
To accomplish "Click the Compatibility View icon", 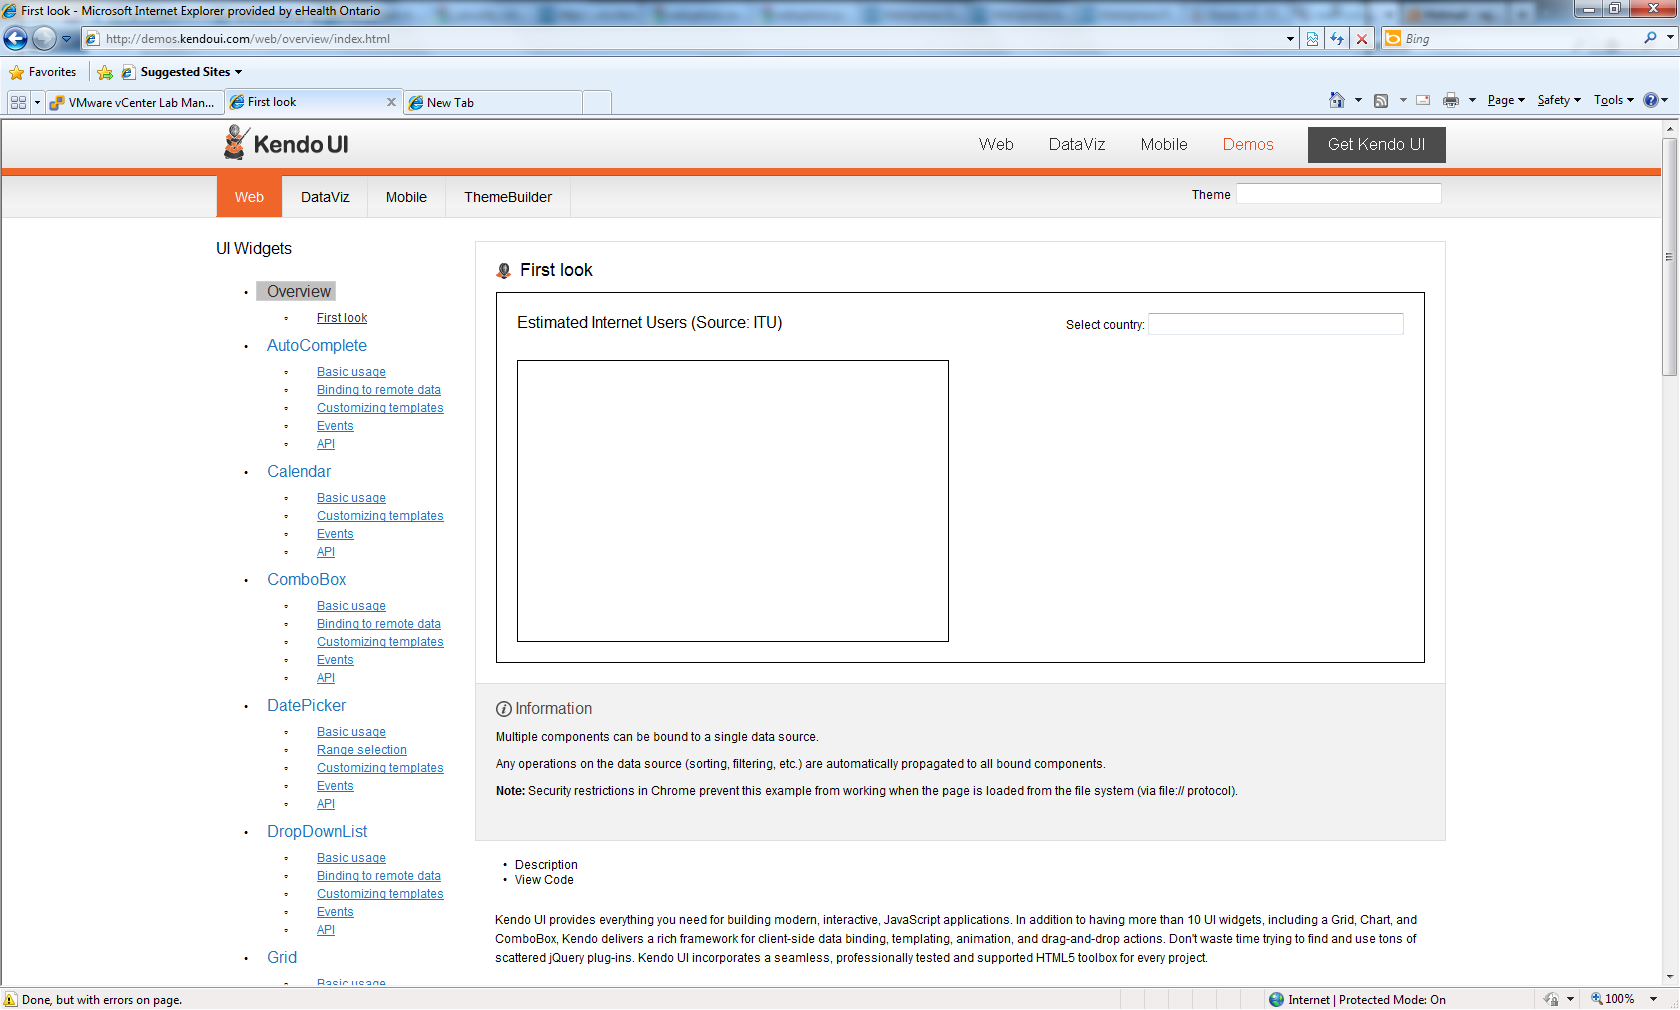I will pyautogui.click(x=1313, y=39).
